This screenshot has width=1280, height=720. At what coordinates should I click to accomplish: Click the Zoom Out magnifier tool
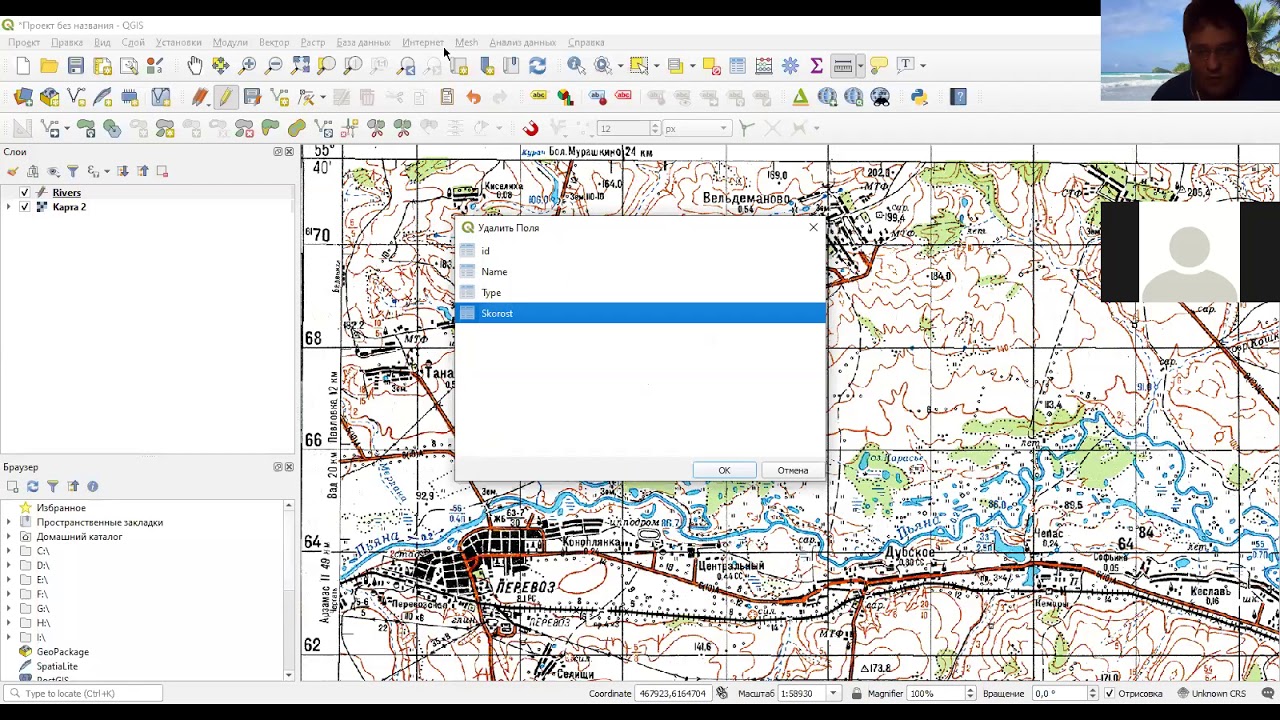(274, 66)
